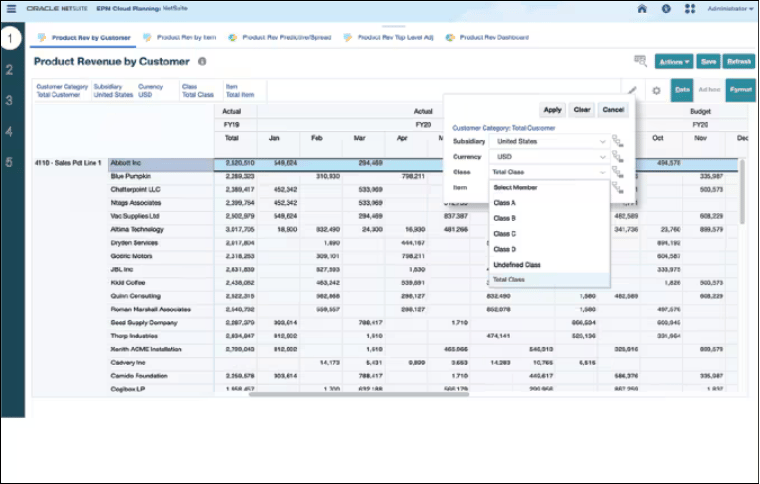Click the Customer Category POV link
The width and height of the screenshot is (760, 484).
(x=62, y=91)
